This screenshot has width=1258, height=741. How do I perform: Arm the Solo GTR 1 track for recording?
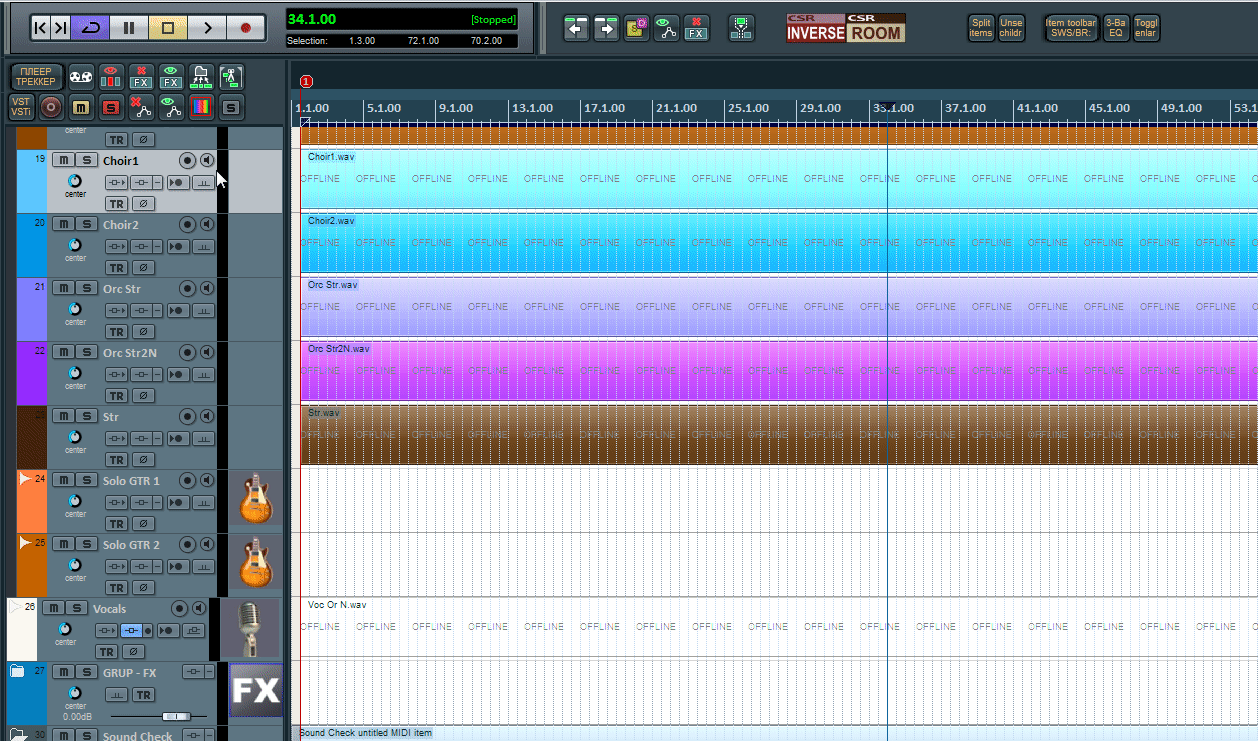pos(187,481)
